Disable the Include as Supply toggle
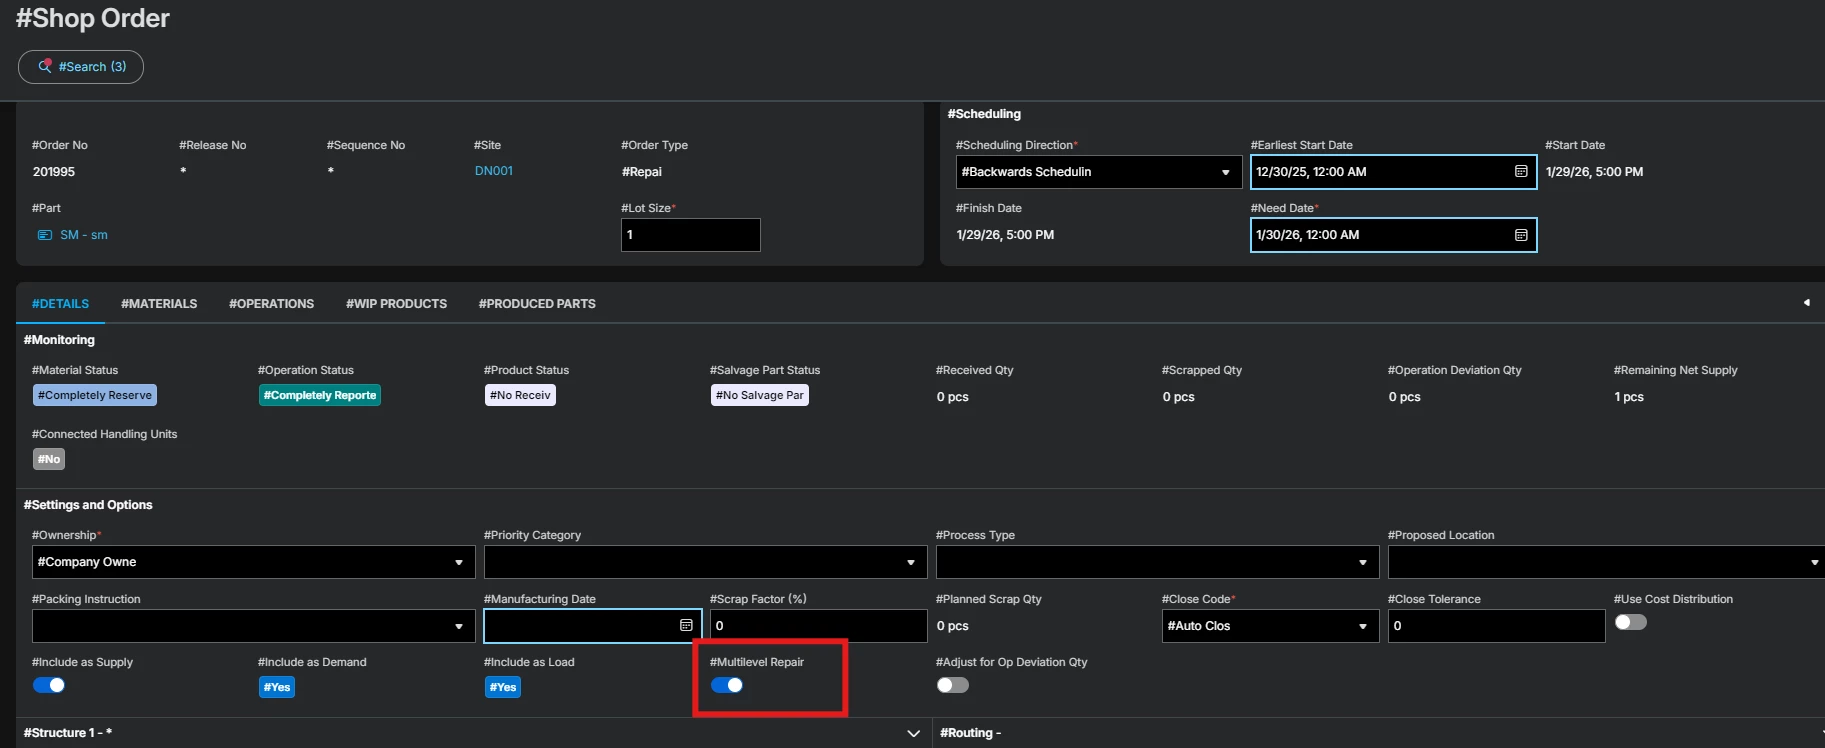The width and height of the screenshot is (1825, 748). [x=49, y=685]
